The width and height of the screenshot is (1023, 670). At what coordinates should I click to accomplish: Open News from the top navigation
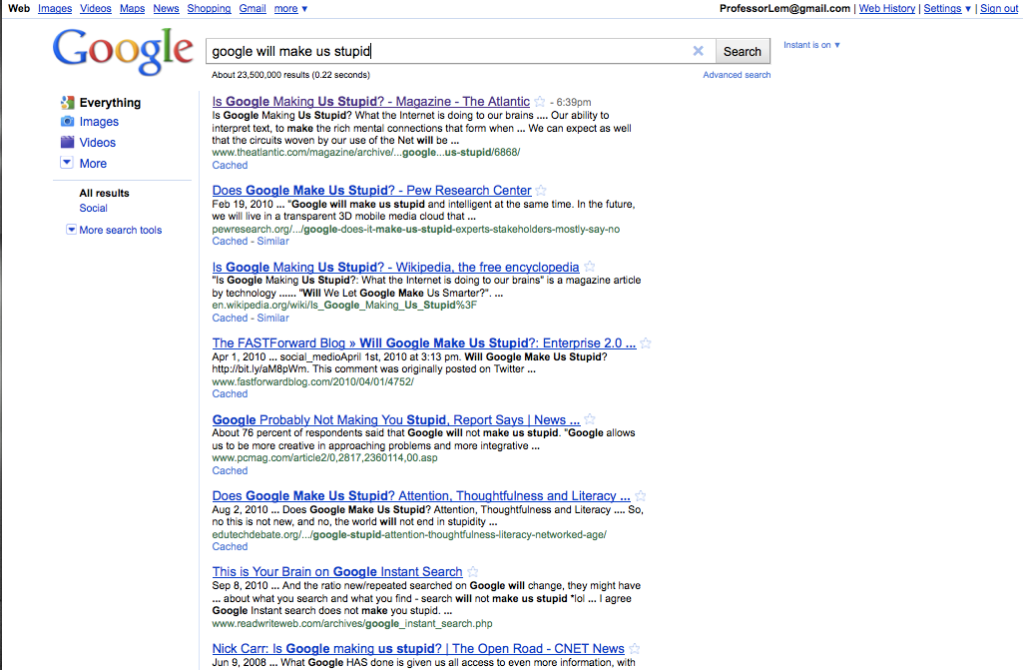pos(165,8)
